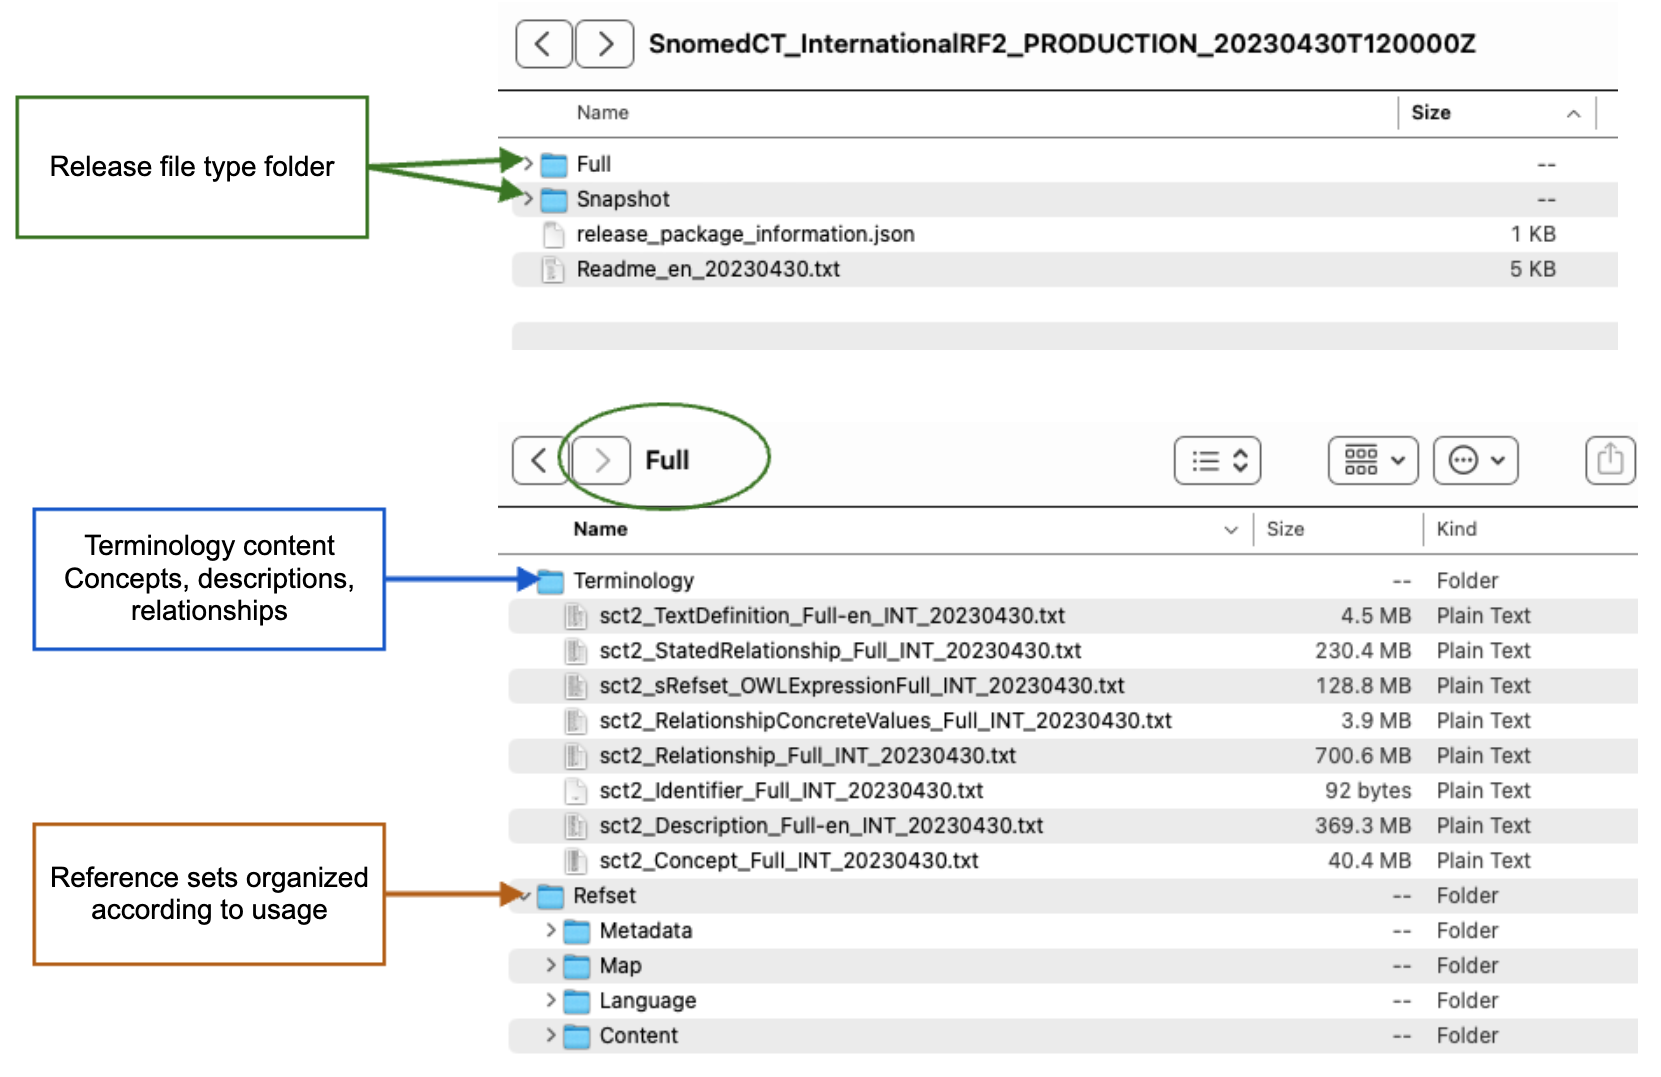Click the back arrow in the Full window
1661x1077 pixels.
pos(540,460)
